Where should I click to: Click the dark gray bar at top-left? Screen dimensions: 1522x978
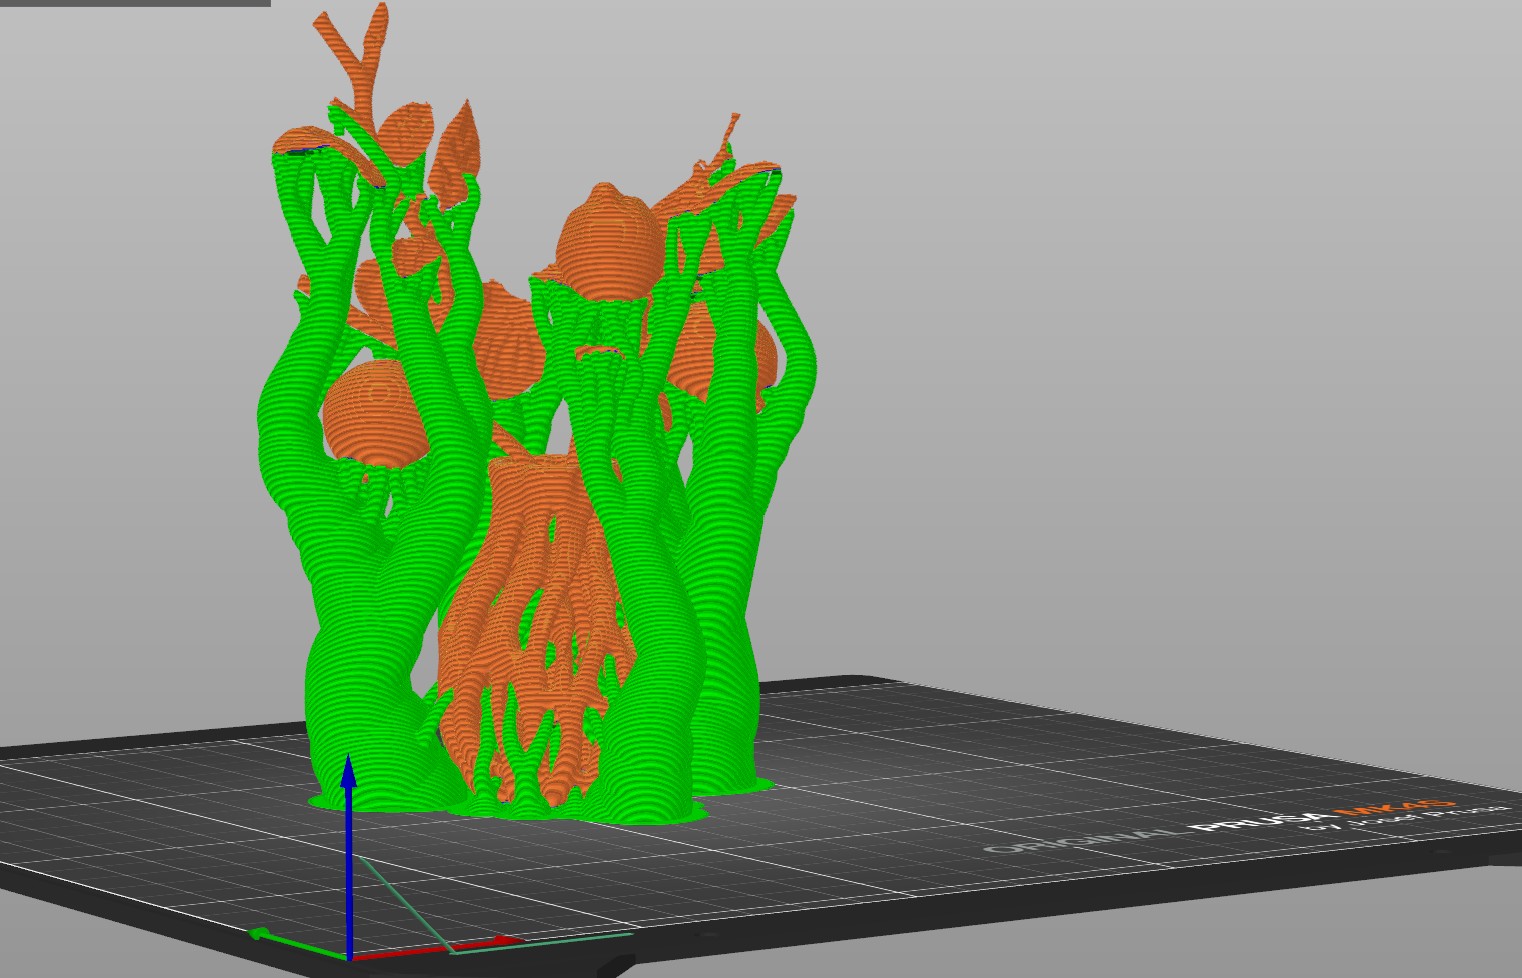(135, 3)
